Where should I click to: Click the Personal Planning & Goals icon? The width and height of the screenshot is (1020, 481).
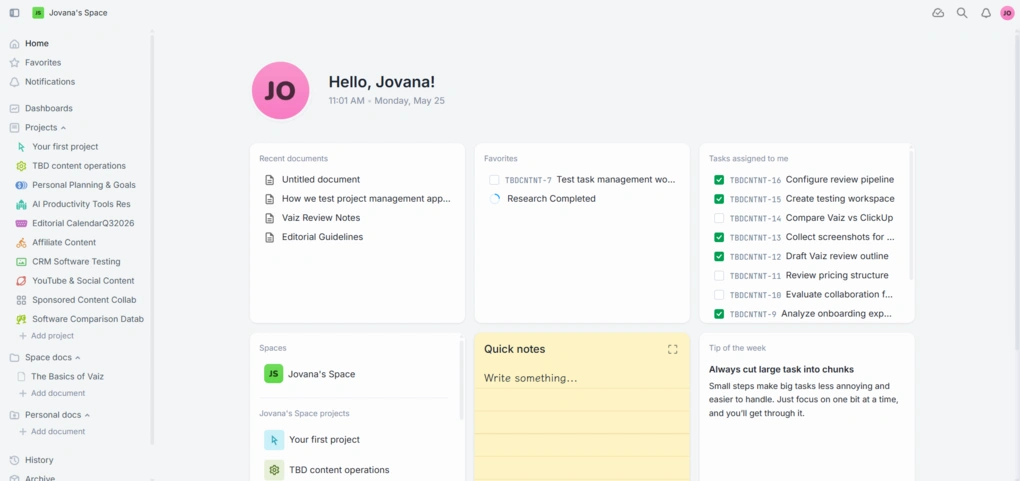point(21,186)
